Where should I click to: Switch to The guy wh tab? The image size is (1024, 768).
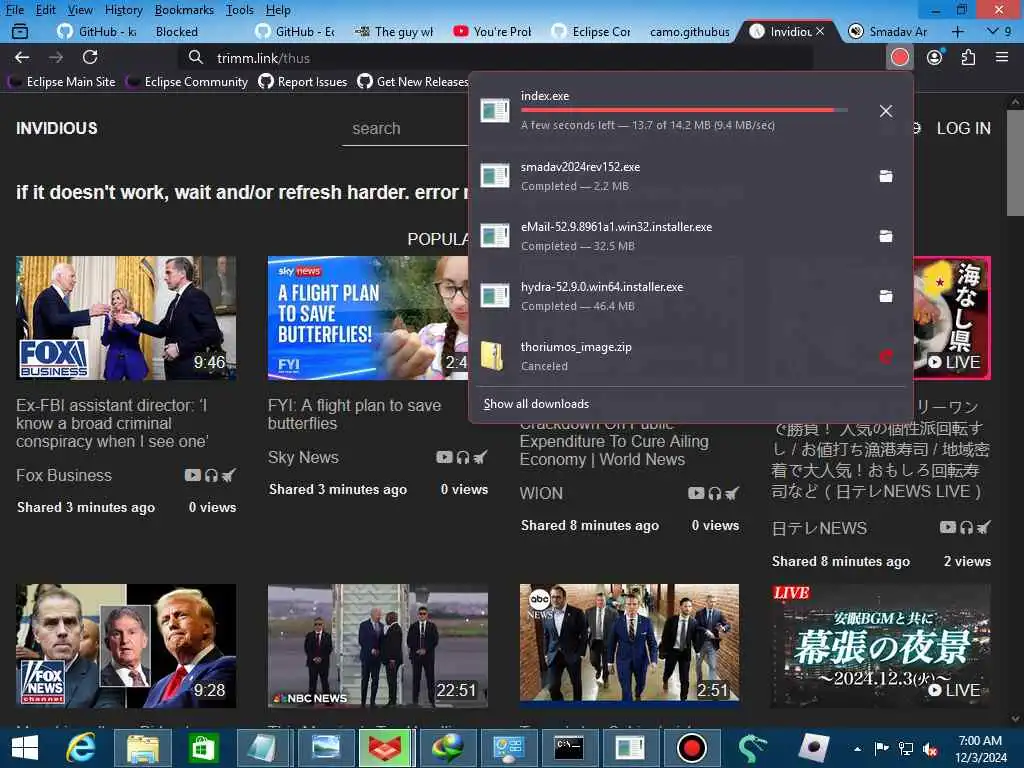click(394, 31)
